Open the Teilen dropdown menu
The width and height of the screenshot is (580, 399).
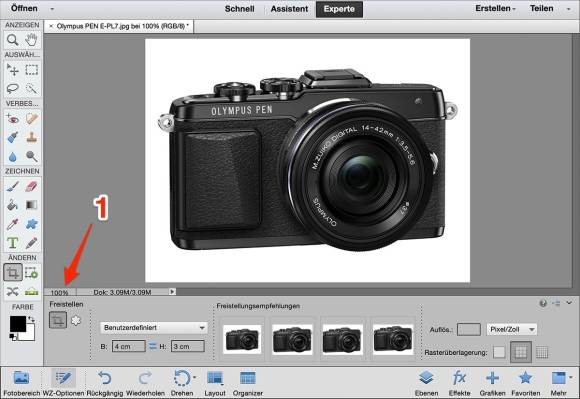click(x=542, y=8)
